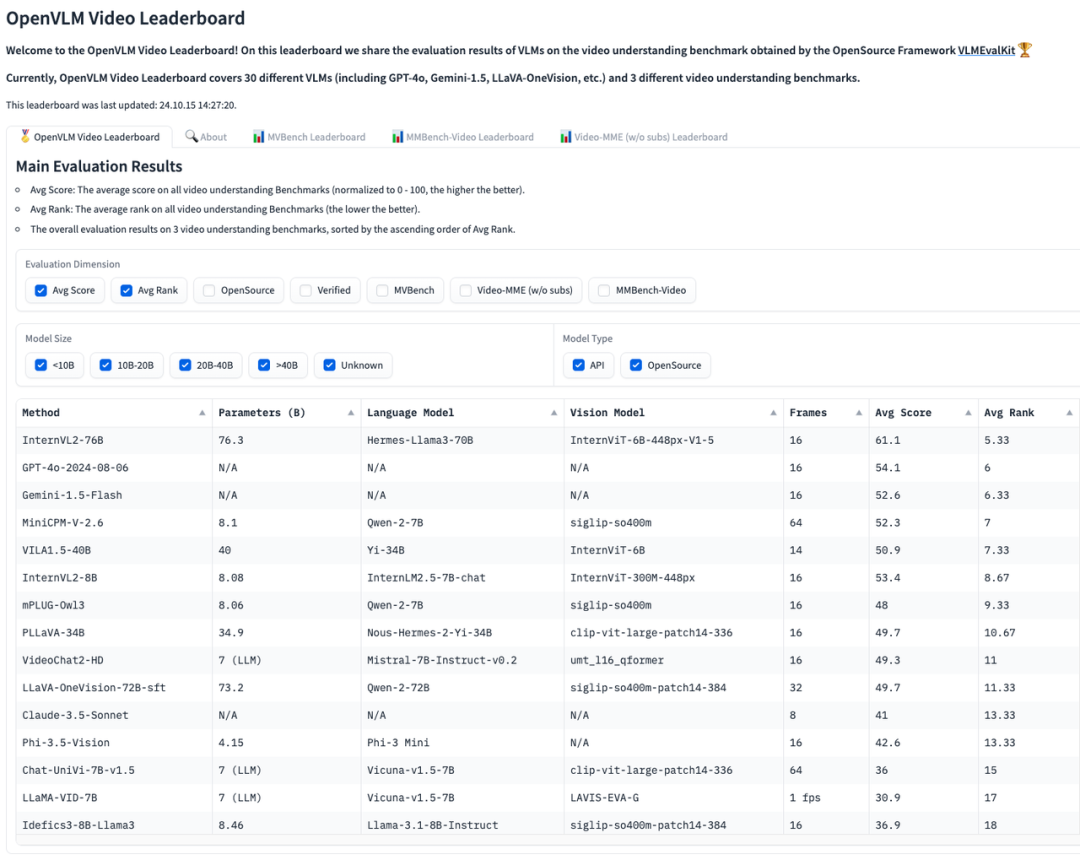Select the InternVL2-76B row

tap(548, 441)
